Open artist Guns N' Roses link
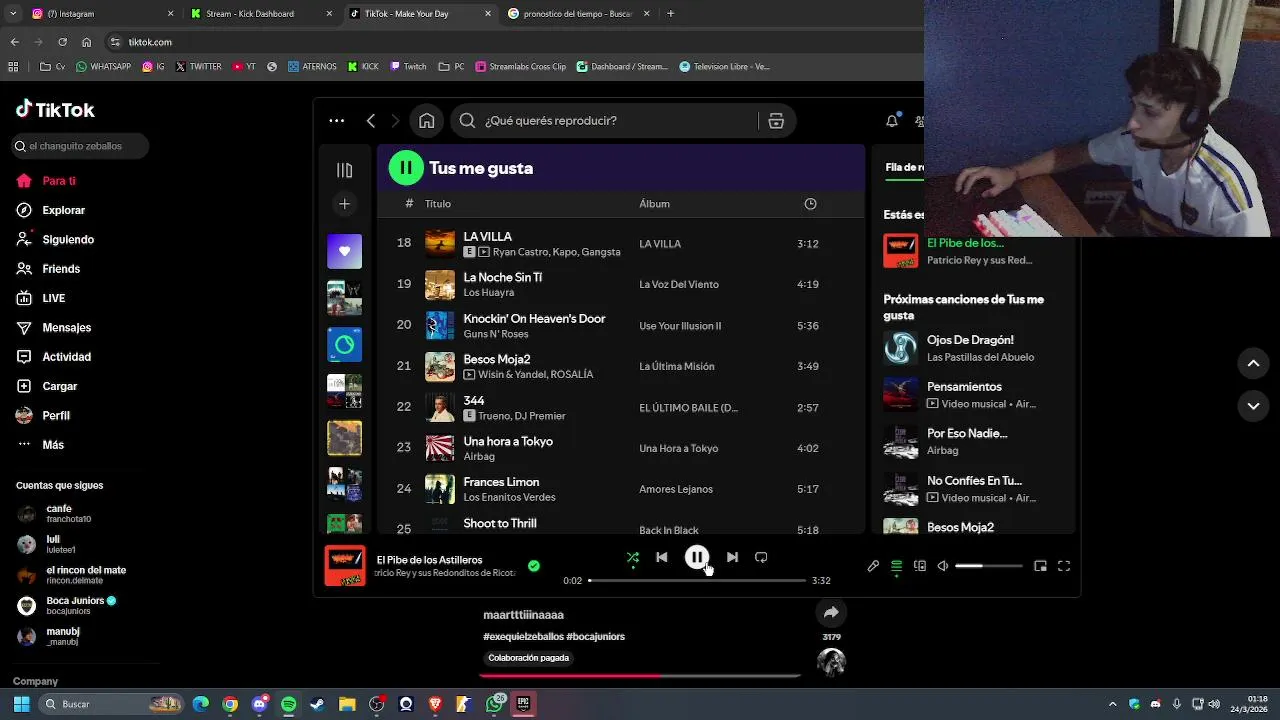Viewport: 1280px width, 720px height. point(496,334)
